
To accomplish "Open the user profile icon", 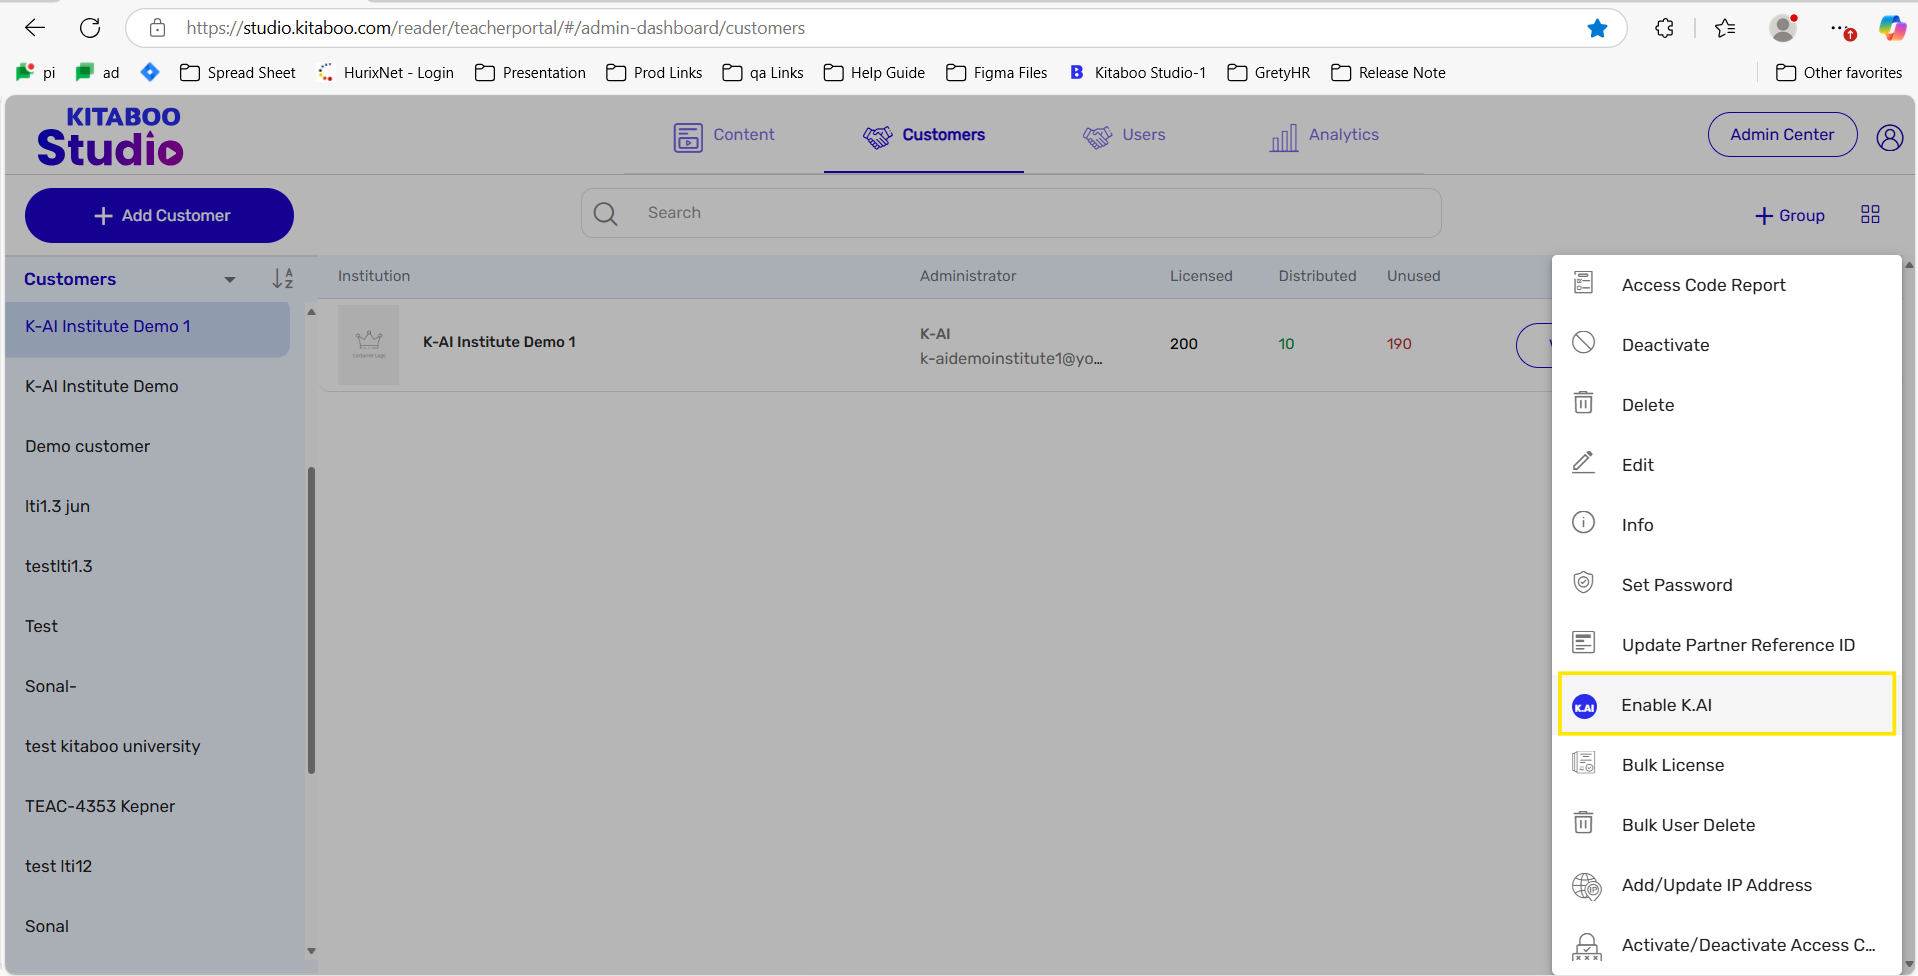I will click(x=1889, y=138).
